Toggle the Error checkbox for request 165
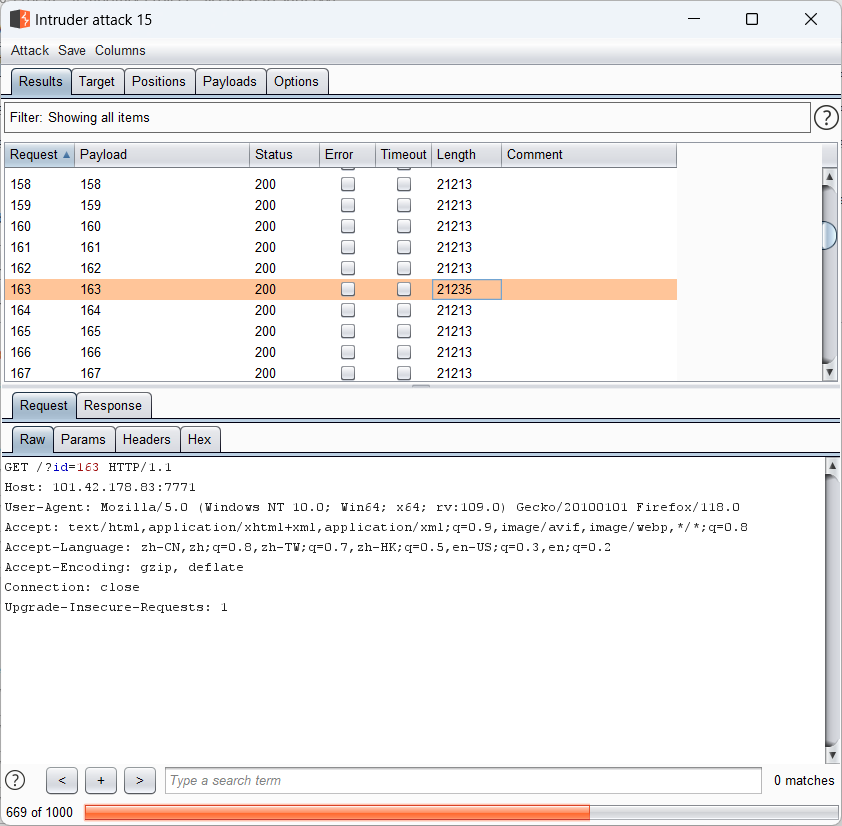 348,331
